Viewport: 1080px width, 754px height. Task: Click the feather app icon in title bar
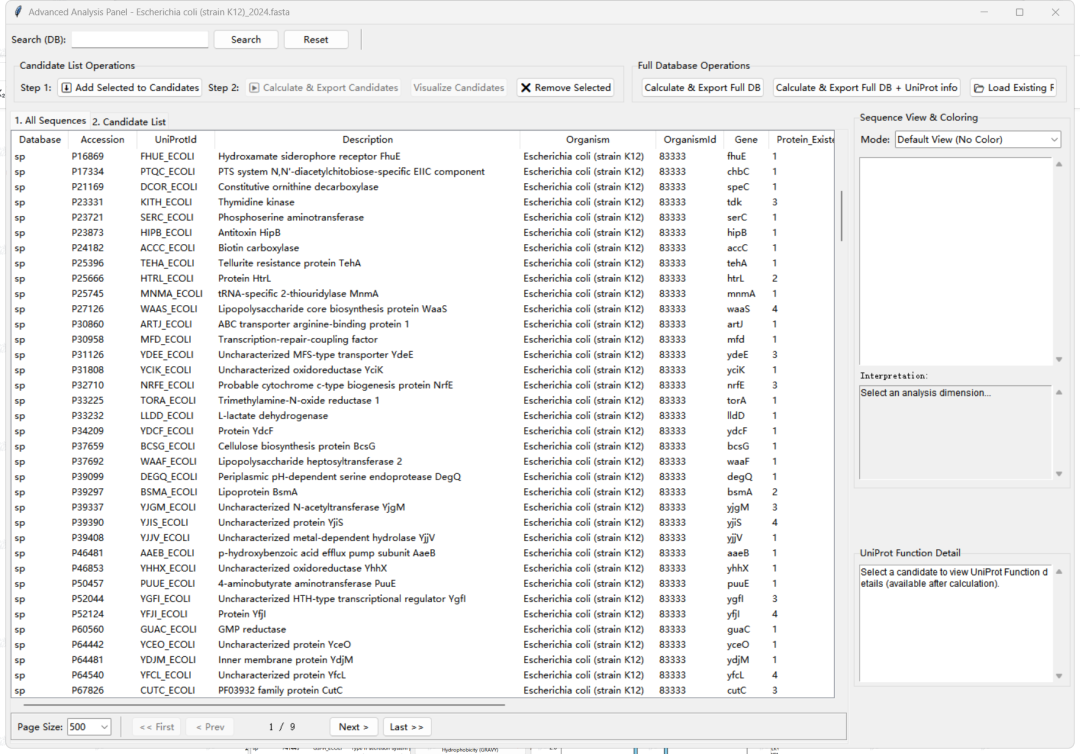(17, 12)
